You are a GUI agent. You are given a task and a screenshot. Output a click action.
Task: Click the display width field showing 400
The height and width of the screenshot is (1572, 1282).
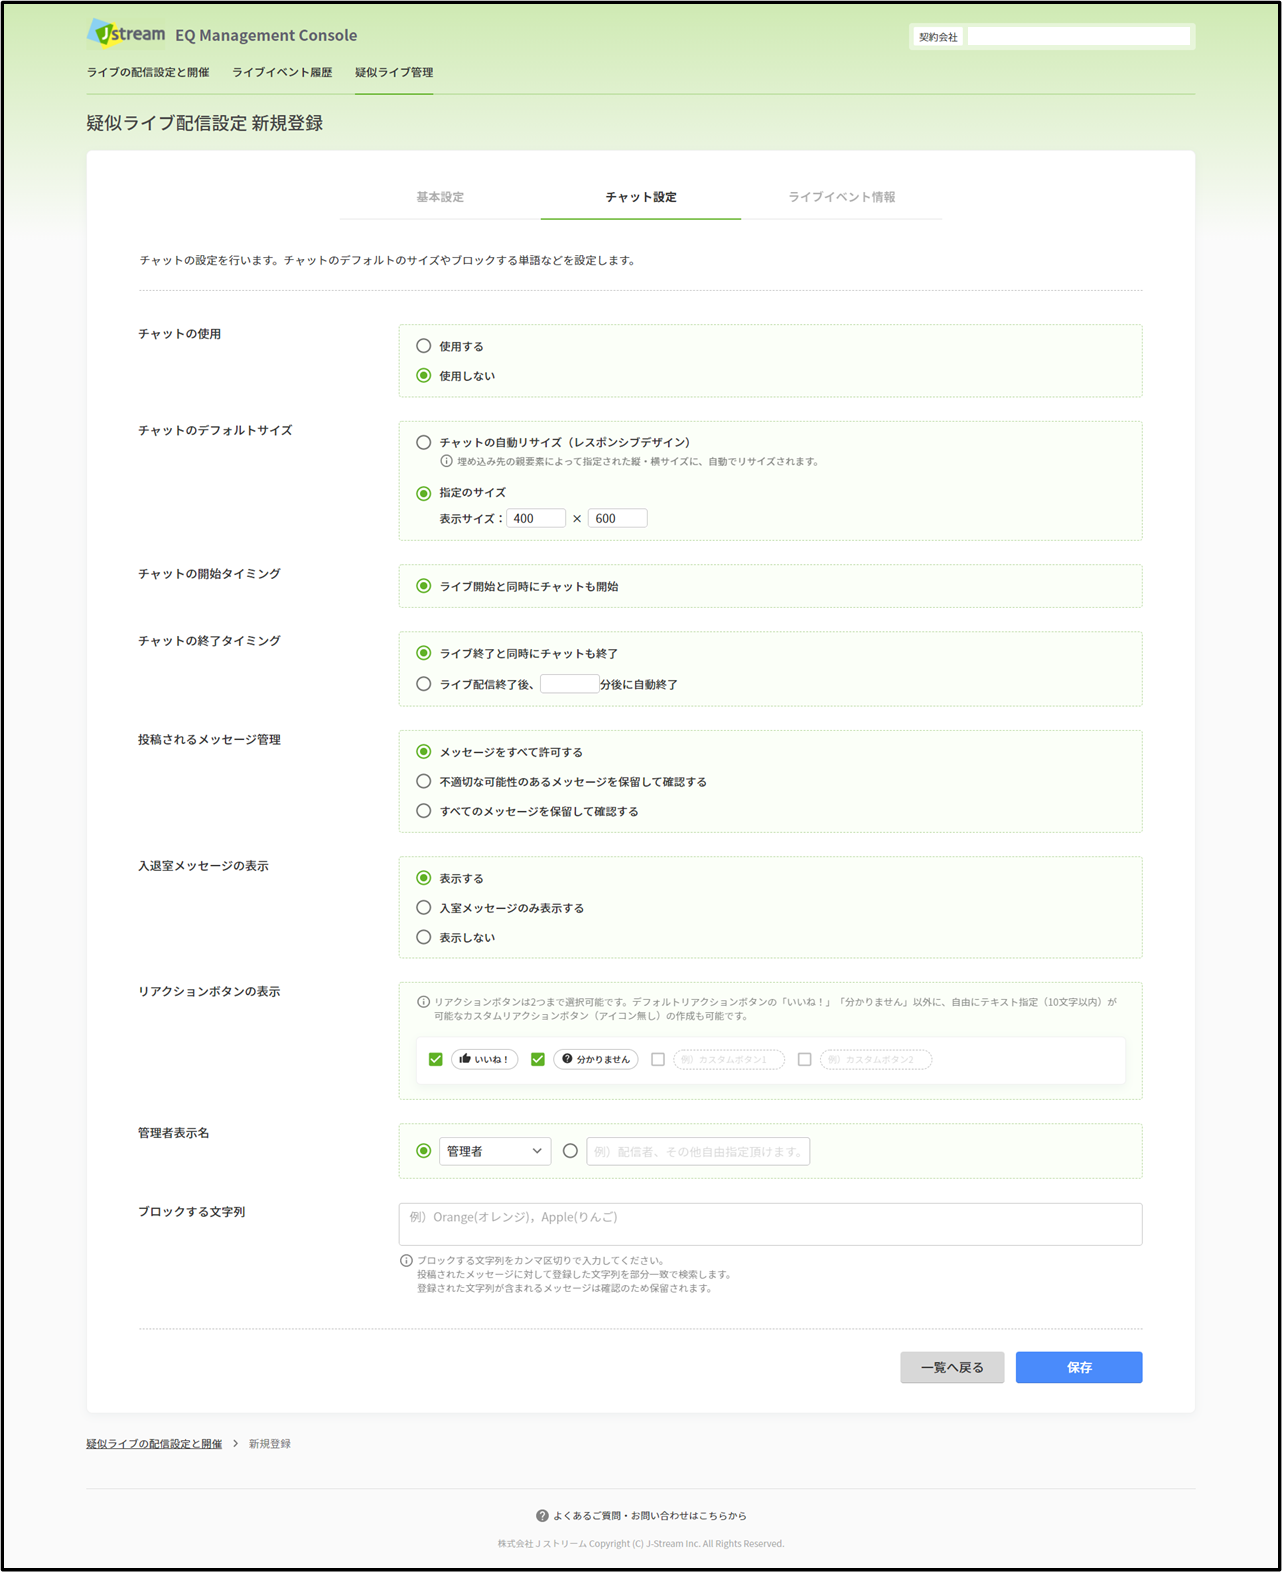point(536,518)
